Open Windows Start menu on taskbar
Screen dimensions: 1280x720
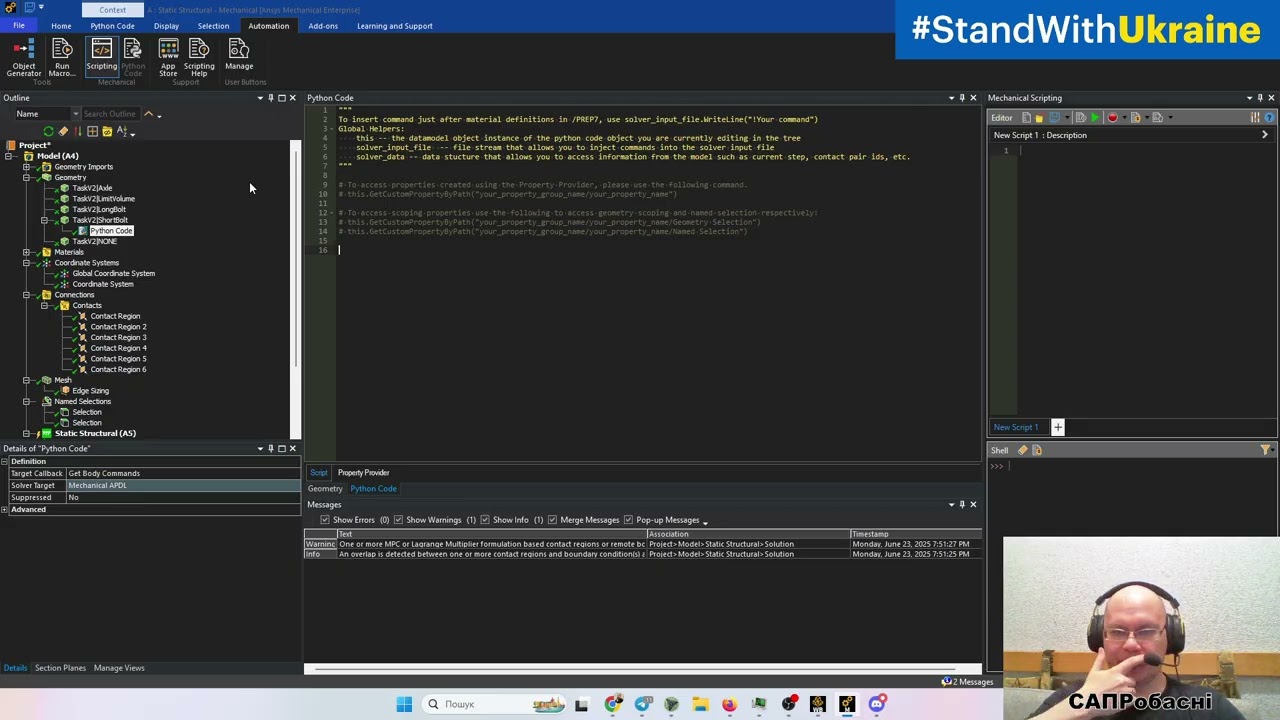(x=404, y=704)
